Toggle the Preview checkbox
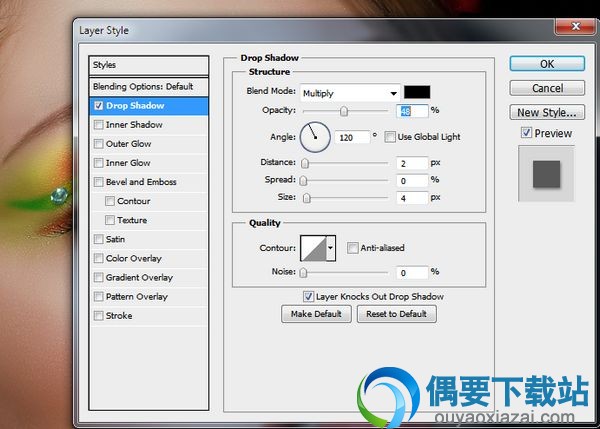Image resolution: width=600 pixels, height=429 pixels. (527, 133)
